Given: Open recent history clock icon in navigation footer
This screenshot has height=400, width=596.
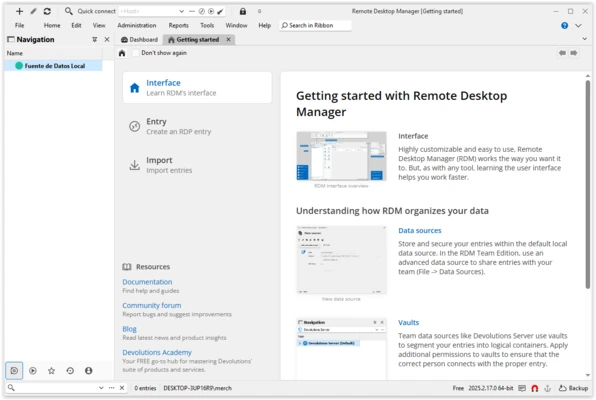Looking at the screenshot, I should point(70,370).
